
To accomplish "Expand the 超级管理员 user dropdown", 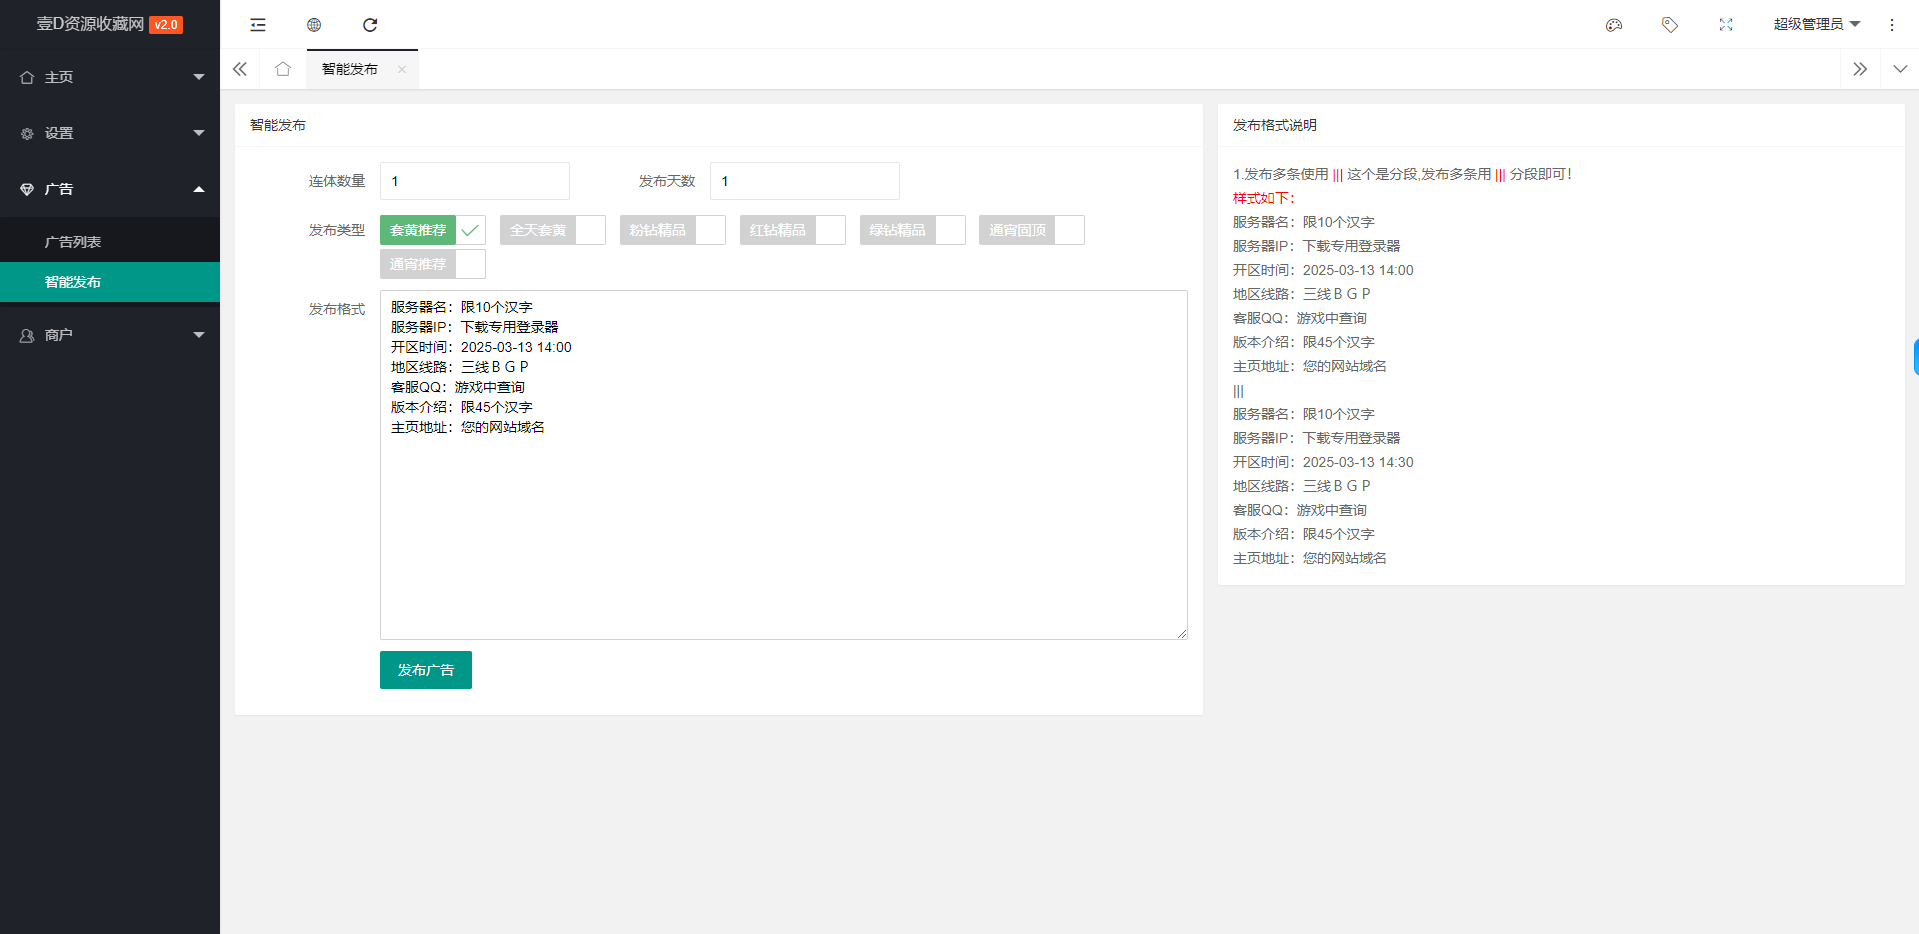I will 1816,24.
